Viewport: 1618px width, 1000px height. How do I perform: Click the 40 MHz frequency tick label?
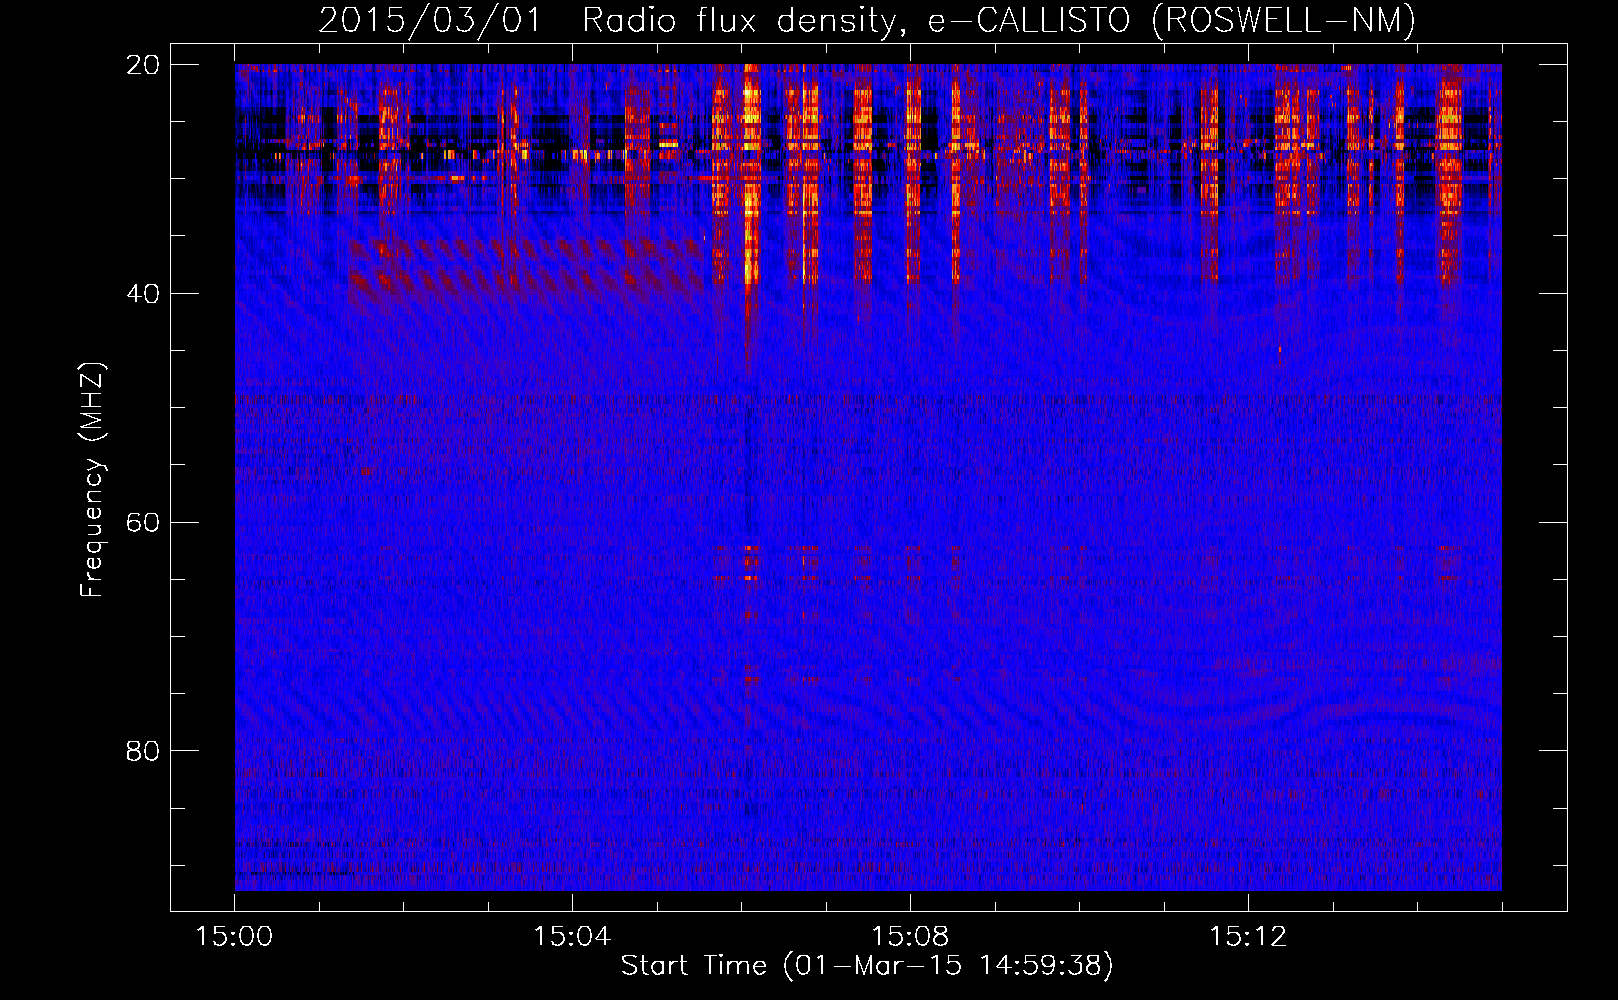click(x=144, y=294)
